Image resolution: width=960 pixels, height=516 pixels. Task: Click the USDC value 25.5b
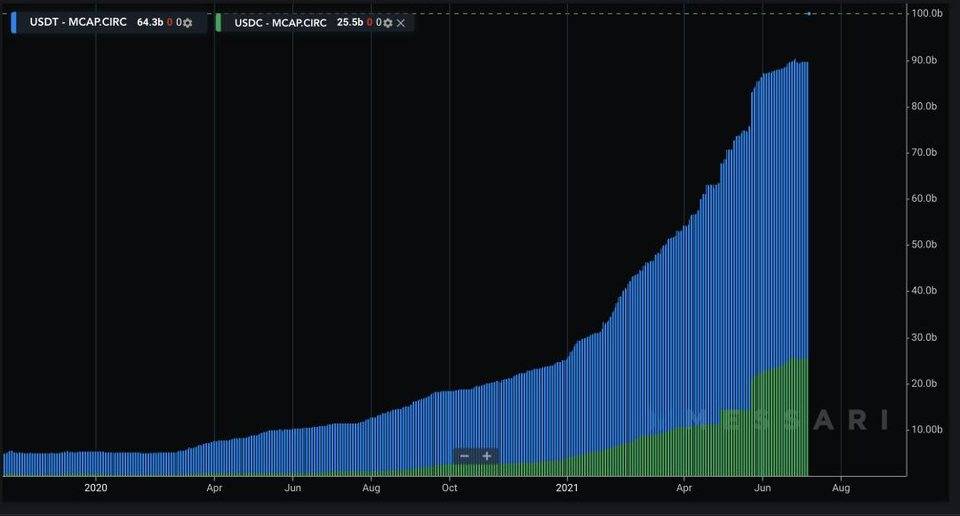tap(350, 22)
